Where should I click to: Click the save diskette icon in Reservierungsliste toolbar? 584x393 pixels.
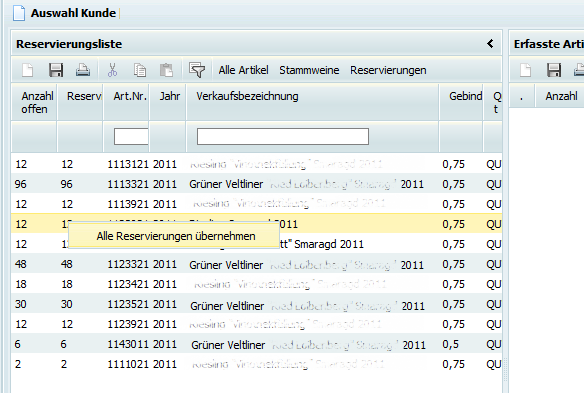pos(56,70)
